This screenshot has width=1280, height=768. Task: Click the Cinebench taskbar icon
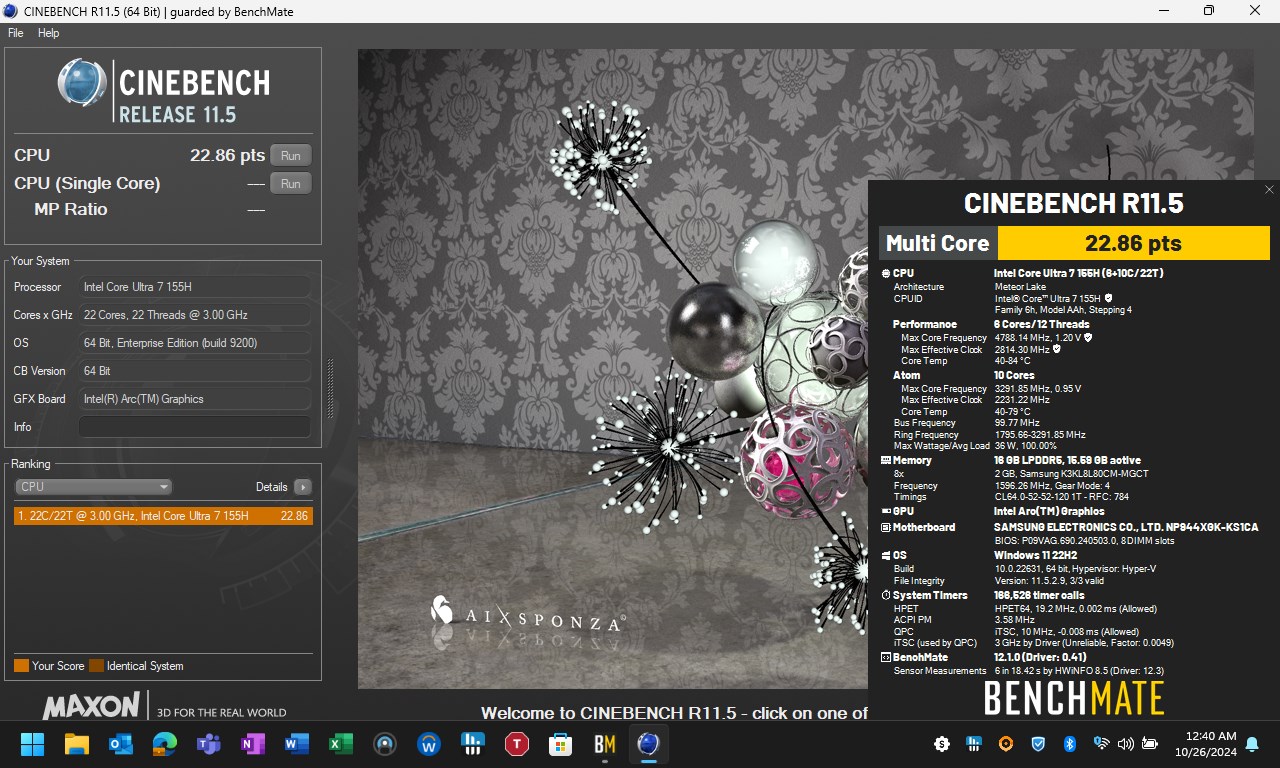(648, 744)
